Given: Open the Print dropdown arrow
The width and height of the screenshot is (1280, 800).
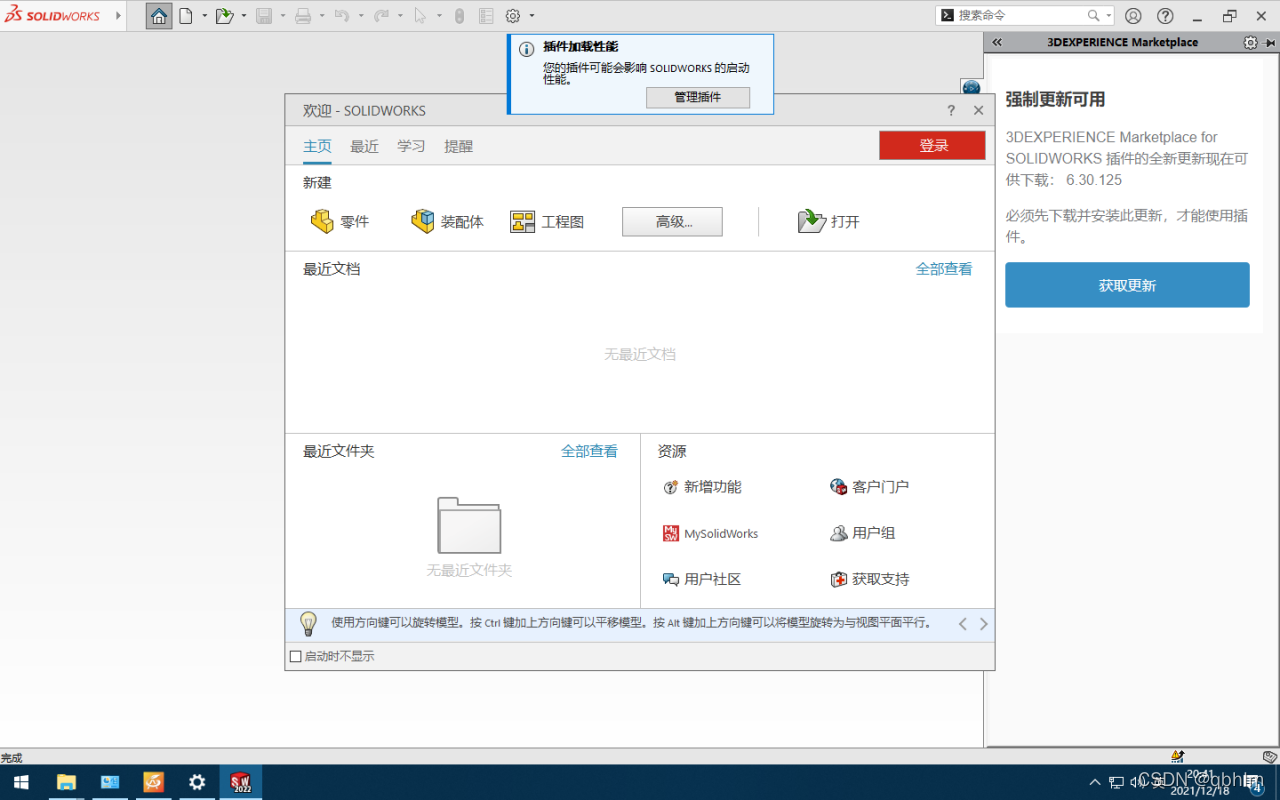Looking at the screenshot, I should (x=322, y=16).
